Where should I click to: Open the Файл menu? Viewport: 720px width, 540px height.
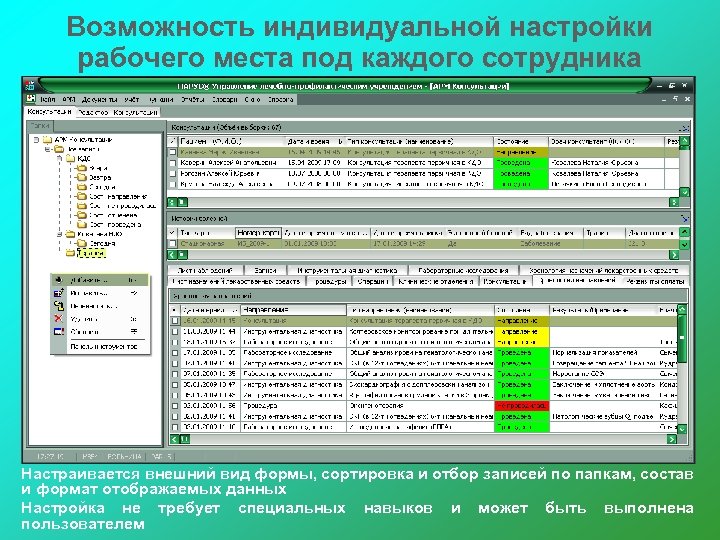tap(47, 99)
